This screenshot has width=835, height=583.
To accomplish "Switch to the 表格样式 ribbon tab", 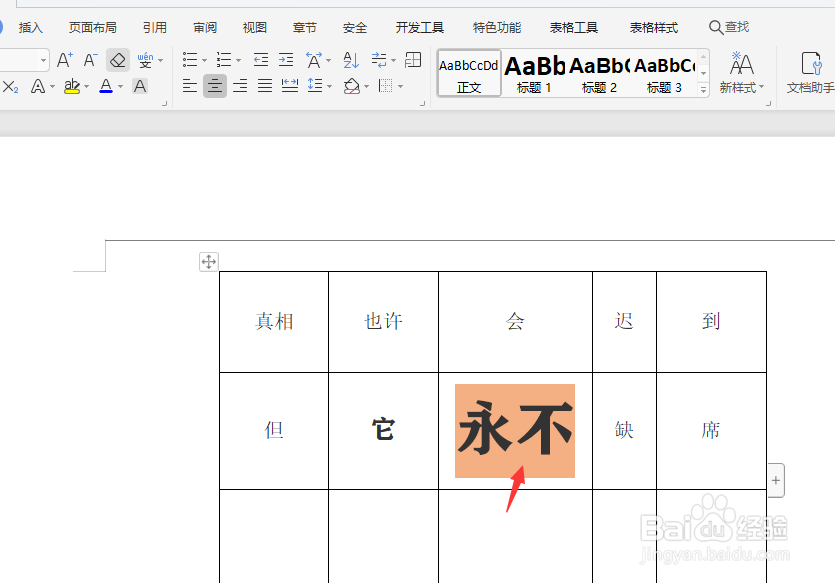I will point(653,27).
